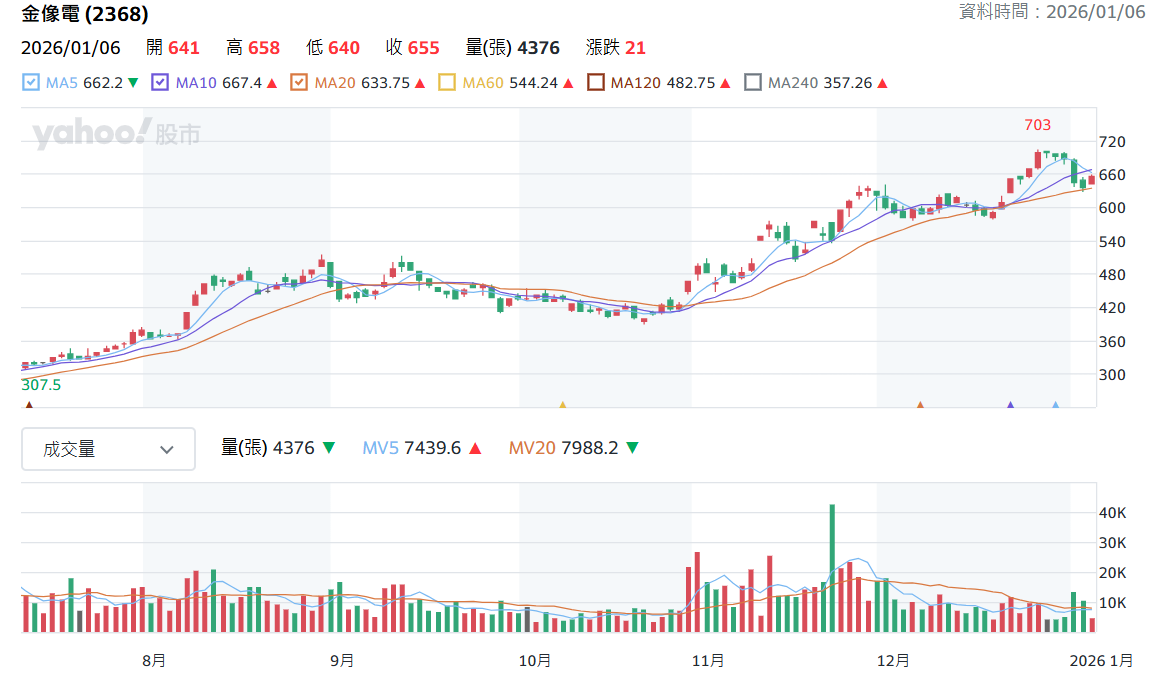This screenshot has width=1172, height=682.
Task: Click the 480 price axis label
Action: (x=1112, y=275)
